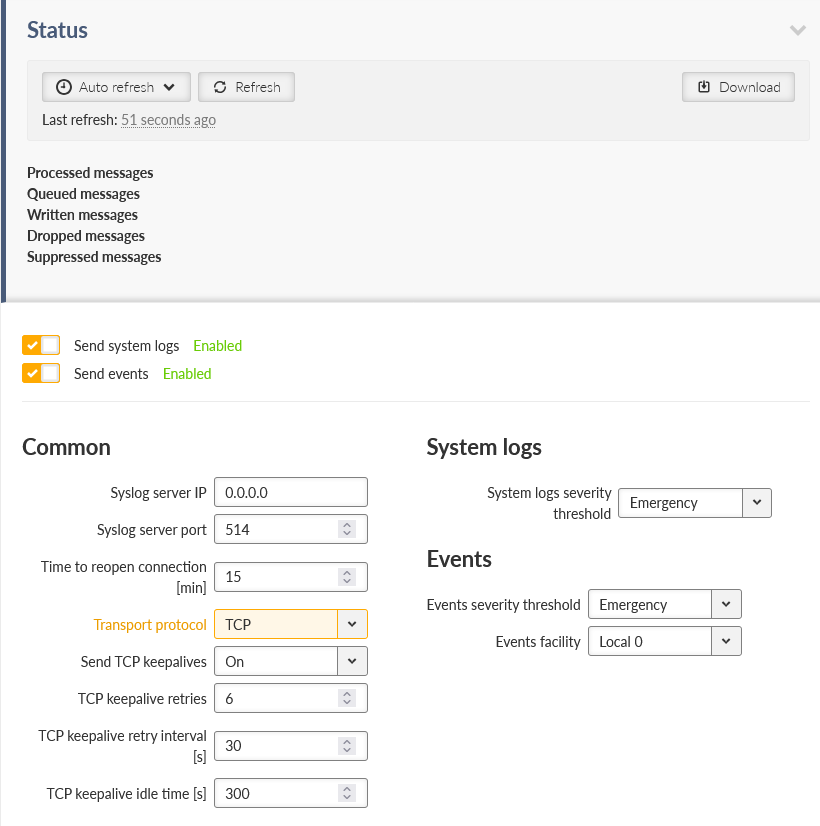Click the 'Dropped messages' text
The width and height of the screenshot is (820, 826).
tap(86, 236)
